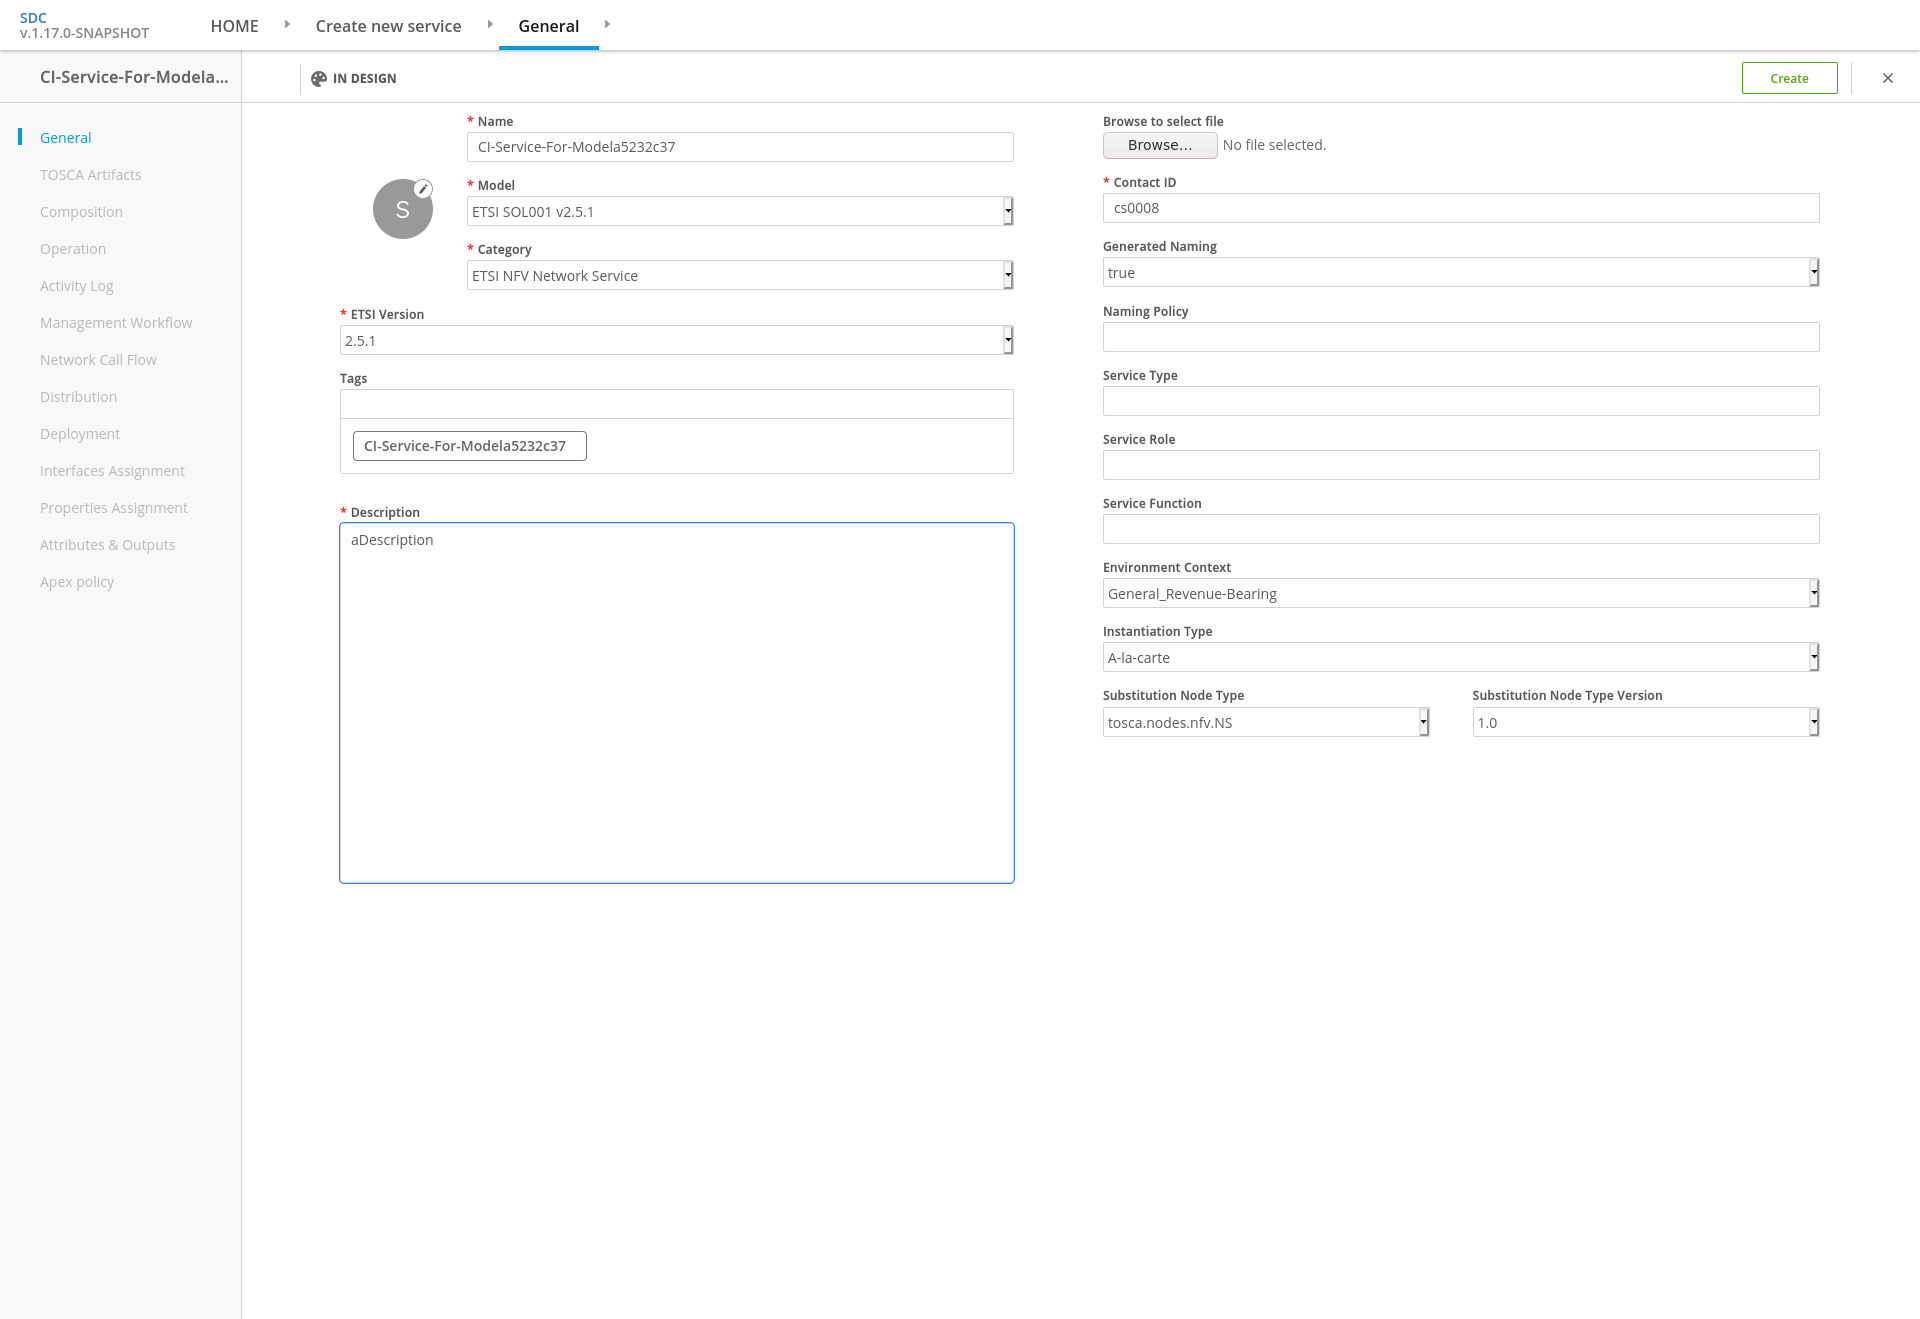Open the Generated Naming dropdown
This screenshot has width=1920, height=1319.
(x=1461, y=272)
